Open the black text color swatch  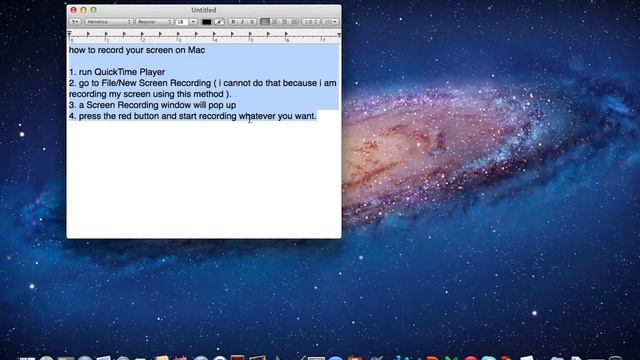coord(207,22)
